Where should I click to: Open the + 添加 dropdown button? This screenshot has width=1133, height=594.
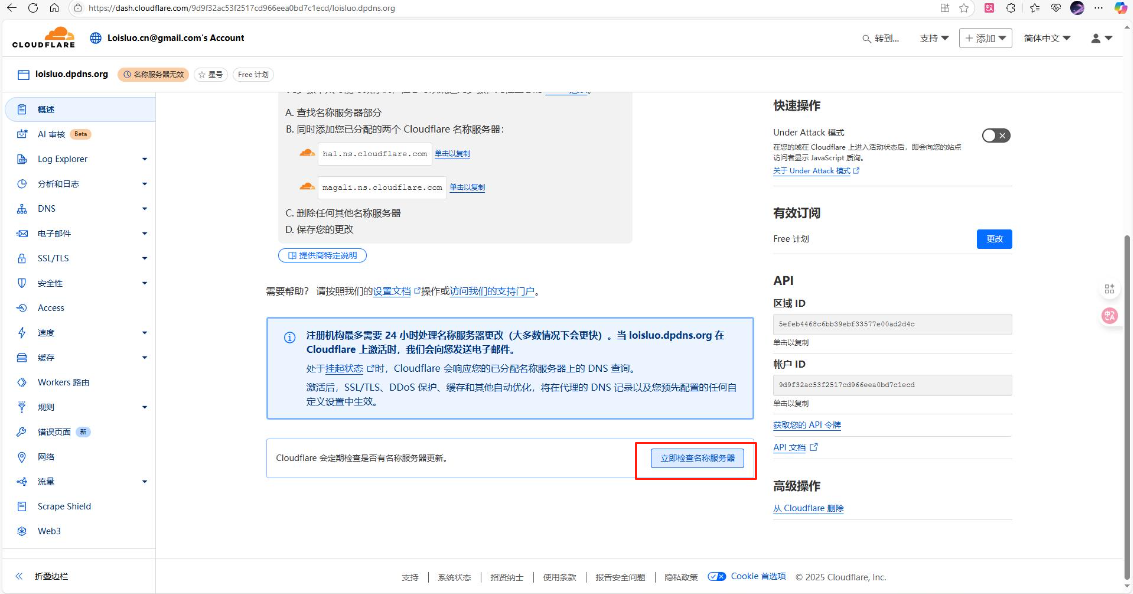click(x=986, y=38)
